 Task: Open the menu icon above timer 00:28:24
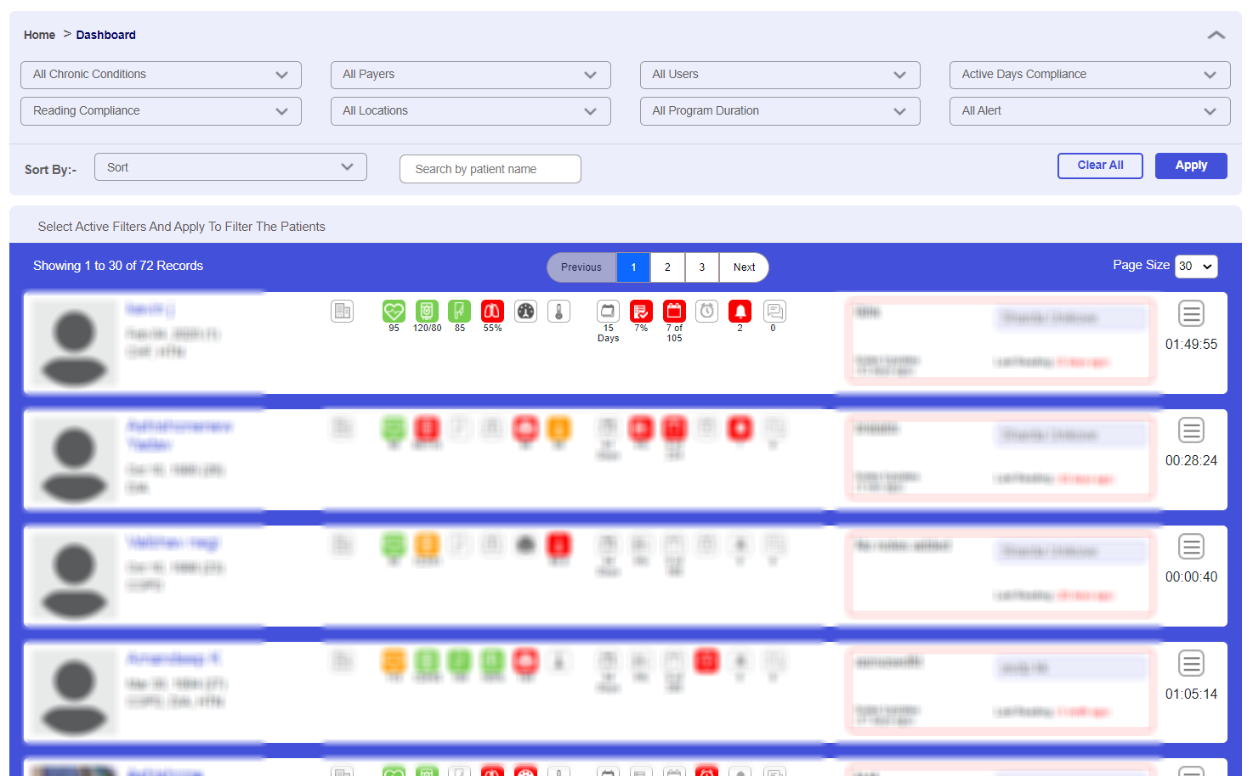pyautogui.click(x=1191, y=430)
